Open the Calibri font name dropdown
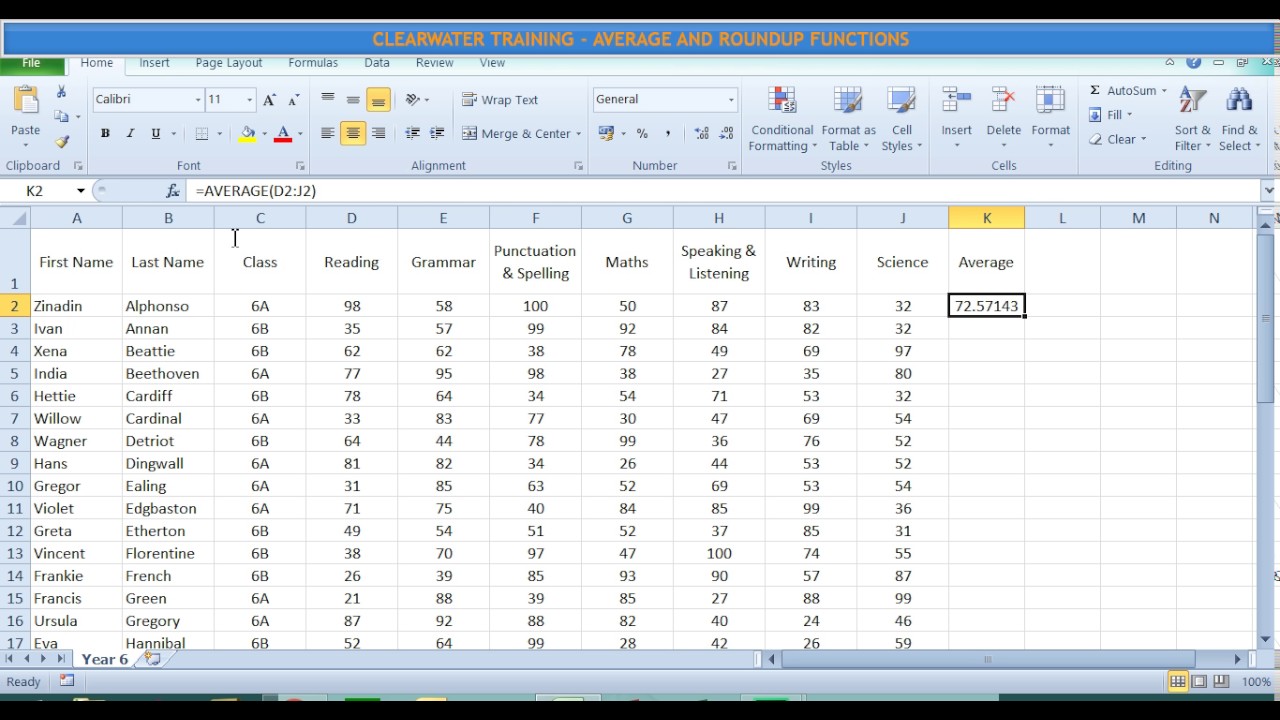Viewport: 1280px width, 720px height. click(x=198, y=100)
